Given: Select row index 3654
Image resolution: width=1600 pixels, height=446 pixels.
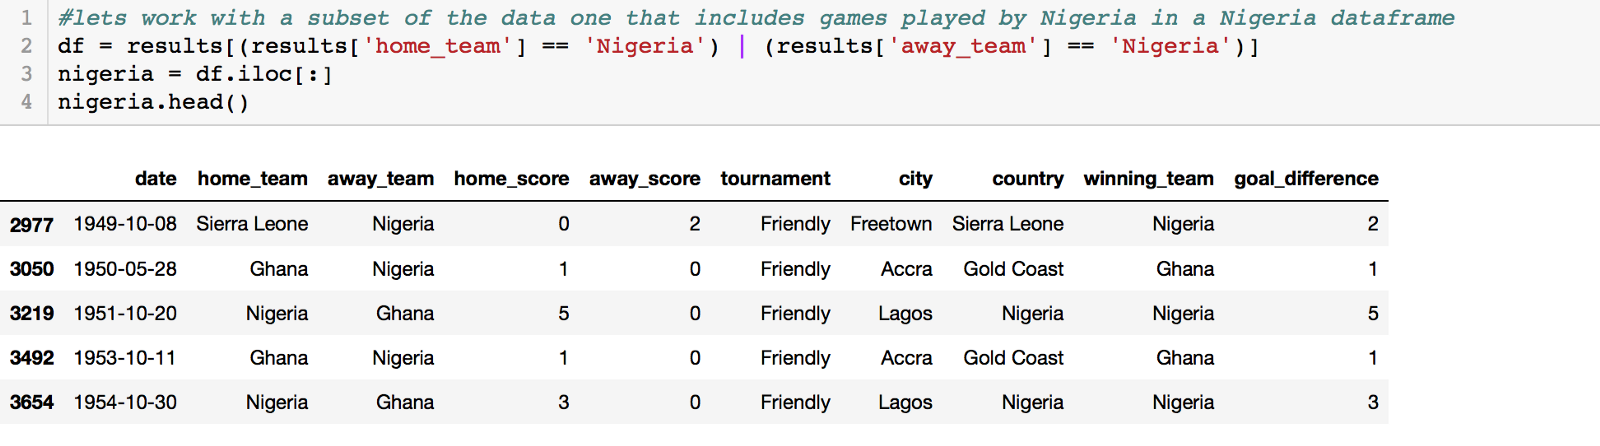Looking at the screenshot, I should click(31, 403).
